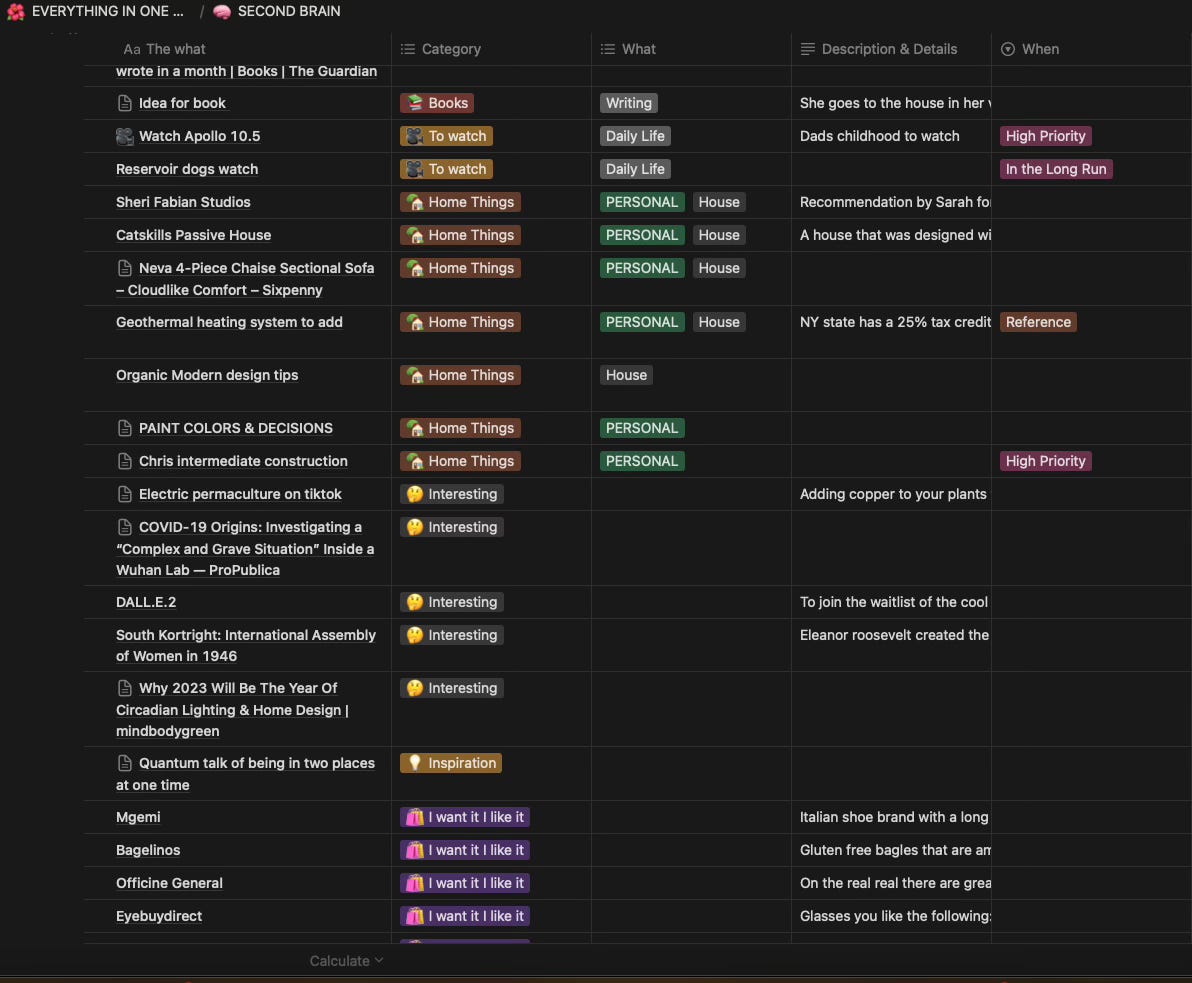Image resolution: width=1192 pixels, height=983 pixels.
Task: Click the High Priority tag for Chris construction
Action: 1045,461
